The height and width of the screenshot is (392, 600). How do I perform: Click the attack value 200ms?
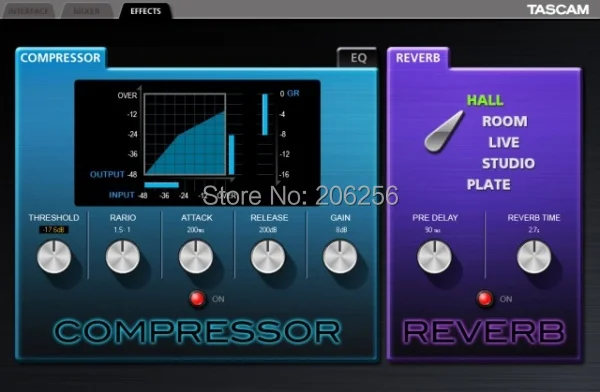[x=196, y=230]
